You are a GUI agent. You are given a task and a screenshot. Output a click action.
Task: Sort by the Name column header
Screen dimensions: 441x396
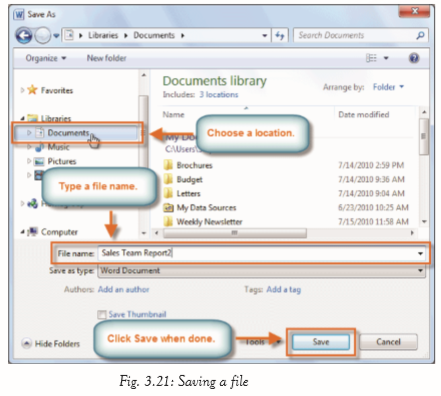[173, 115]
